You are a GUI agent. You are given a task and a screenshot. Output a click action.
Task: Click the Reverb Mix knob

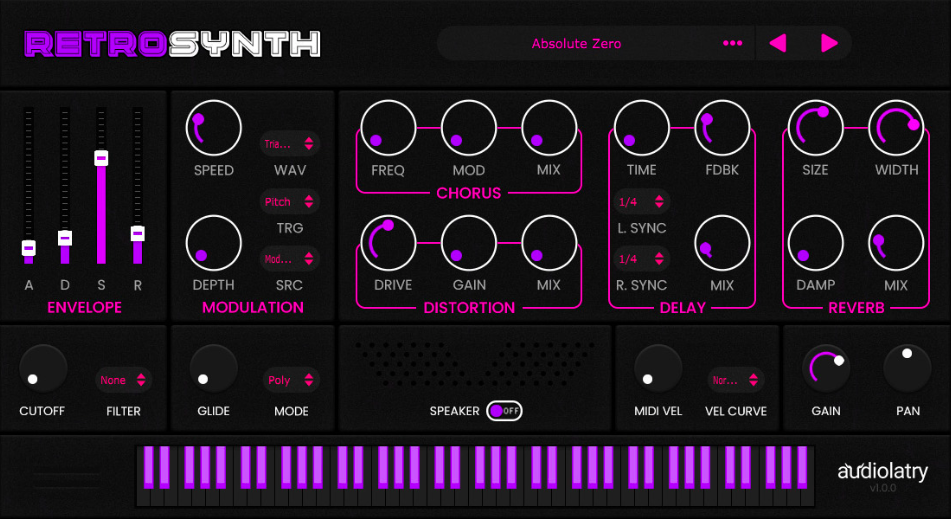click(896, 243)
